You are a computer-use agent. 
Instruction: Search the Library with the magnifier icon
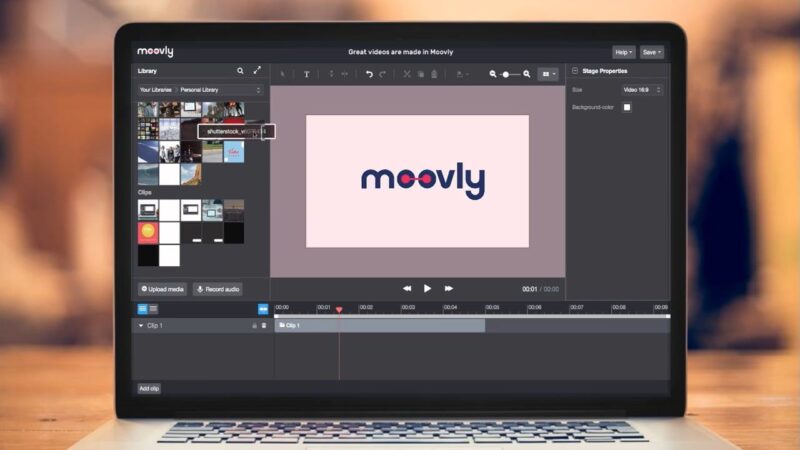[240, 71]
